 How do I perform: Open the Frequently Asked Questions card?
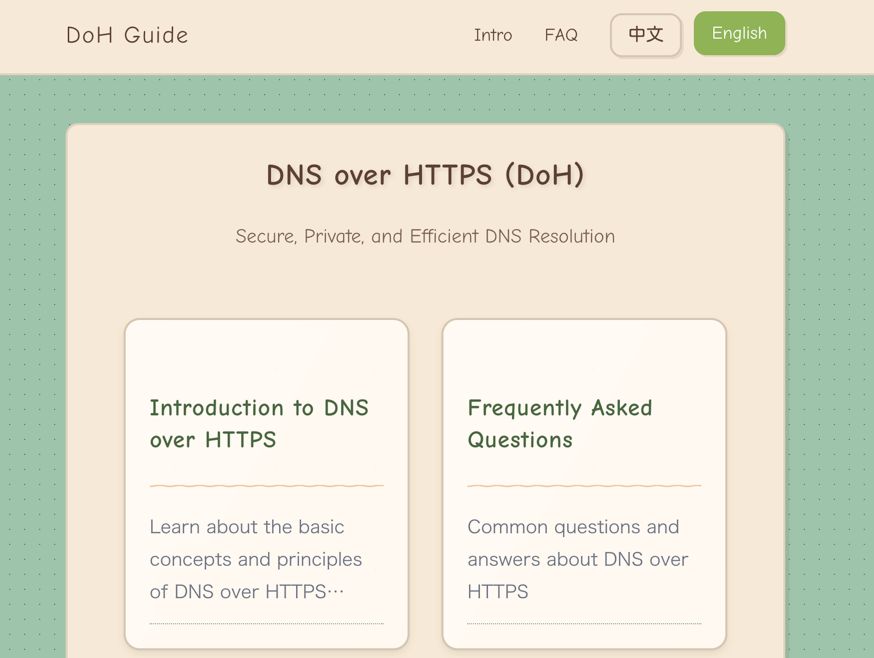(583, 483)
